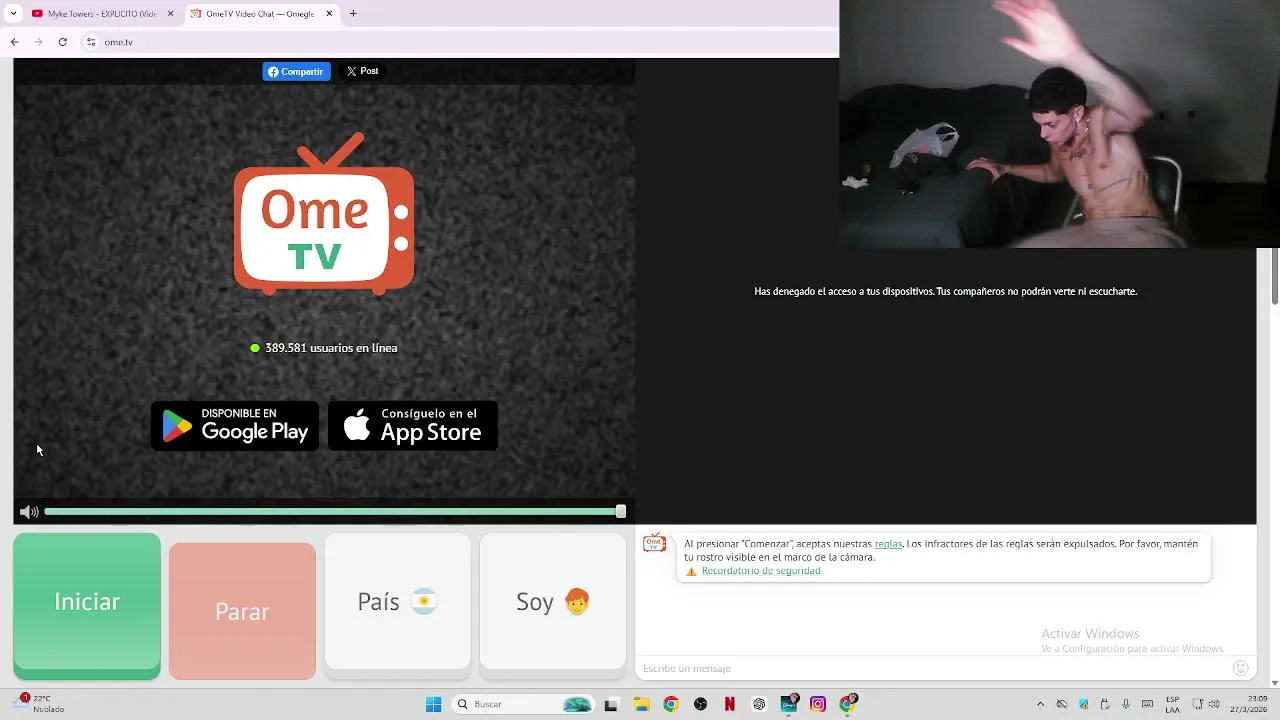Open the emoji picker
The image size is (1280, 720).
click(x=1241, y=668)
